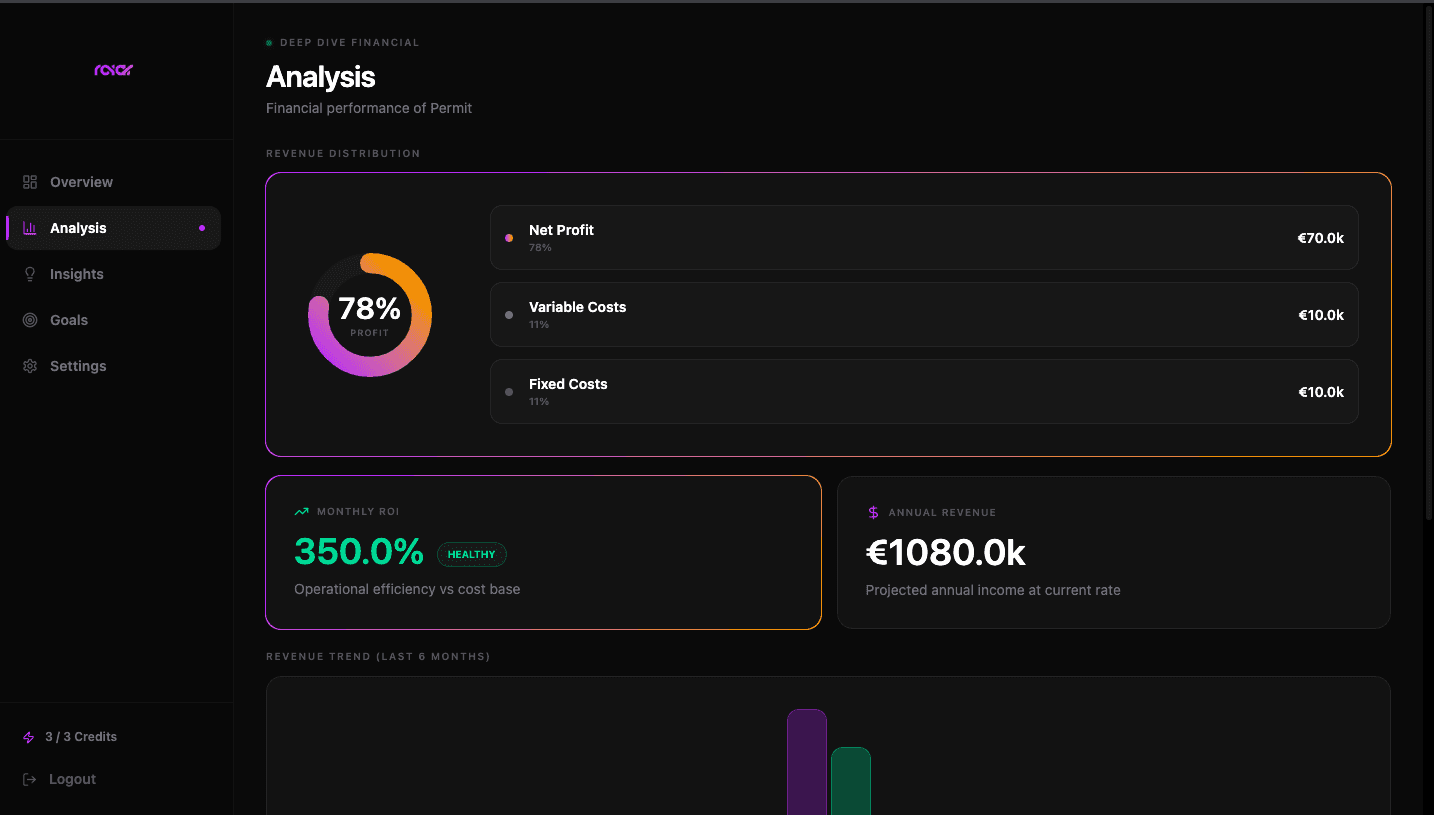This screenshot has width=1434, height=815.
Task: Click the HEALTHY status badge
Action: point(472,554)
